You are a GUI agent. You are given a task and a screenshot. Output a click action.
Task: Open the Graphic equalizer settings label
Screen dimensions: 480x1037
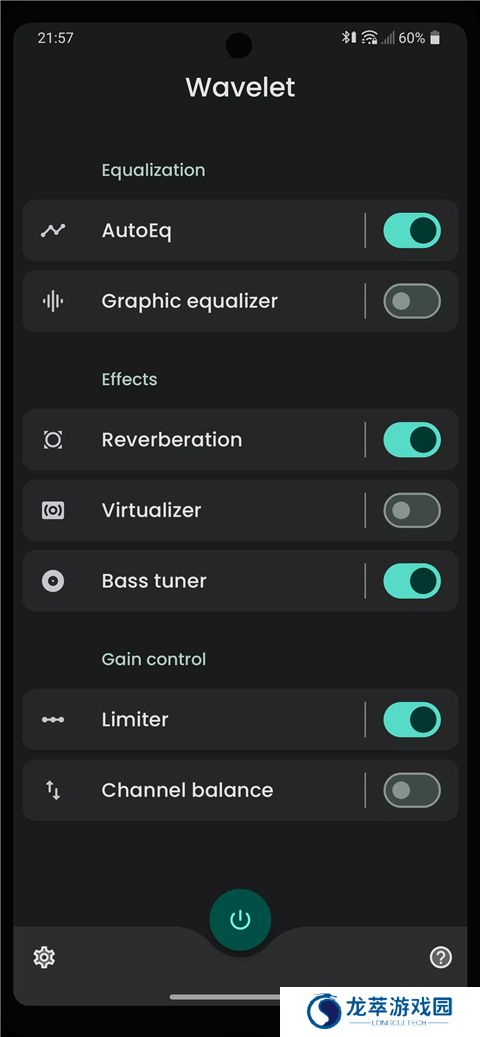tap(190, 302)
